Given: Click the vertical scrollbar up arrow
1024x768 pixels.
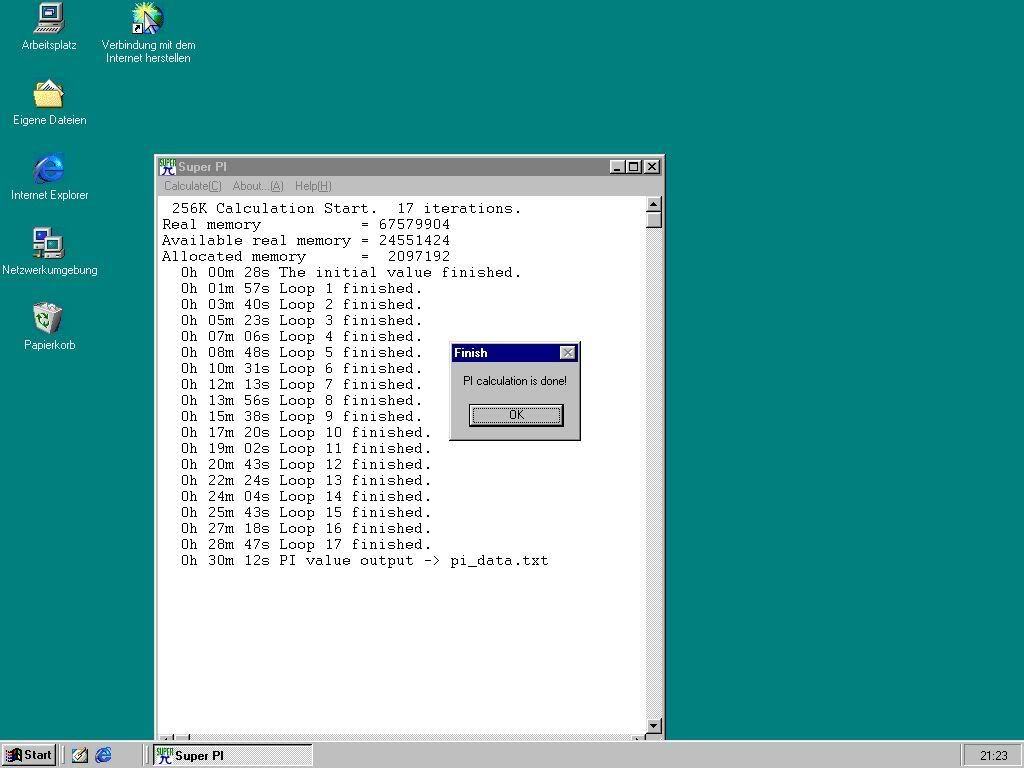Looking at the screenshot, I should [x=654, y=204].
